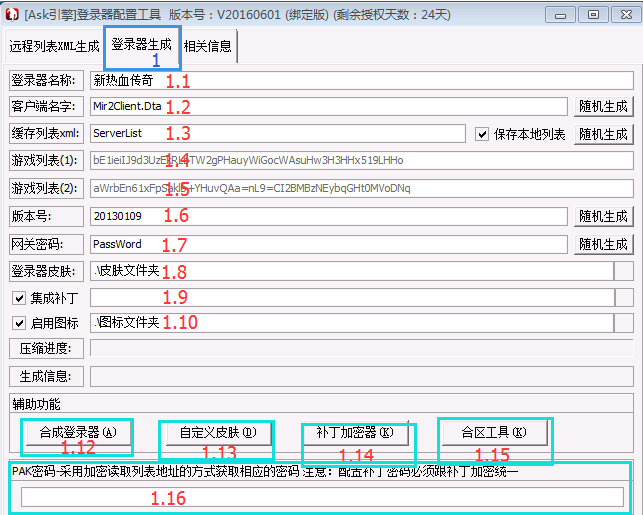643x515 pixels.
Task: Click the app icon in the title bar
Action: point(12,13)
